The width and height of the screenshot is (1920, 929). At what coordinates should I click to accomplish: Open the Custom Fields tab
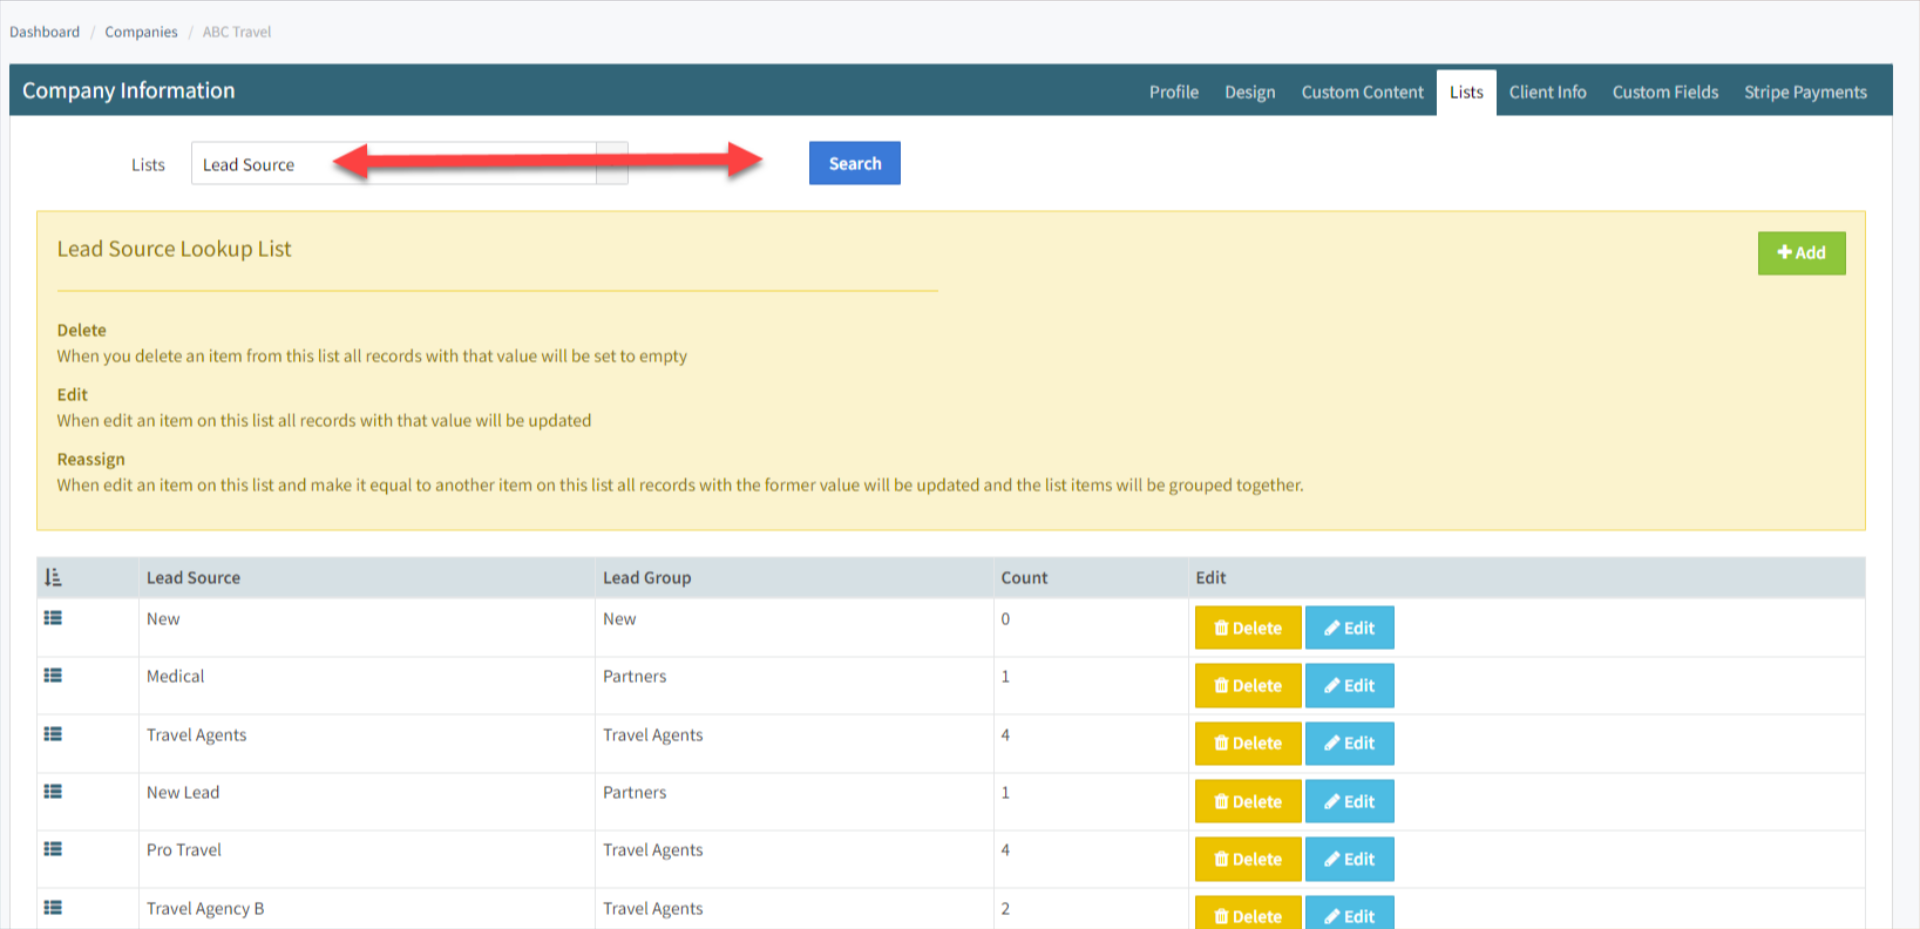click(1664, 92)
